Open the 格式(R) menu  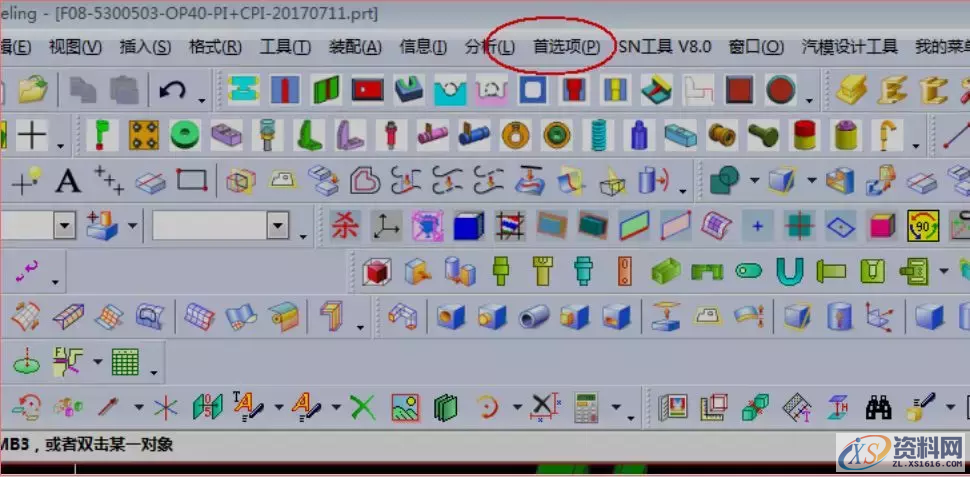pos(215,47)
